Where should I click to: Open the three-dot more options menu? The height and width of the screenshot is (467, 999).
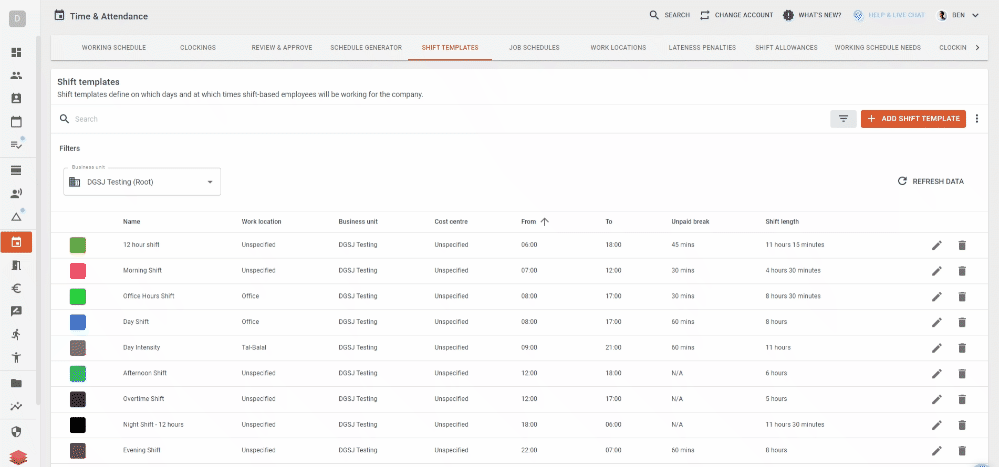click(977, 119)
